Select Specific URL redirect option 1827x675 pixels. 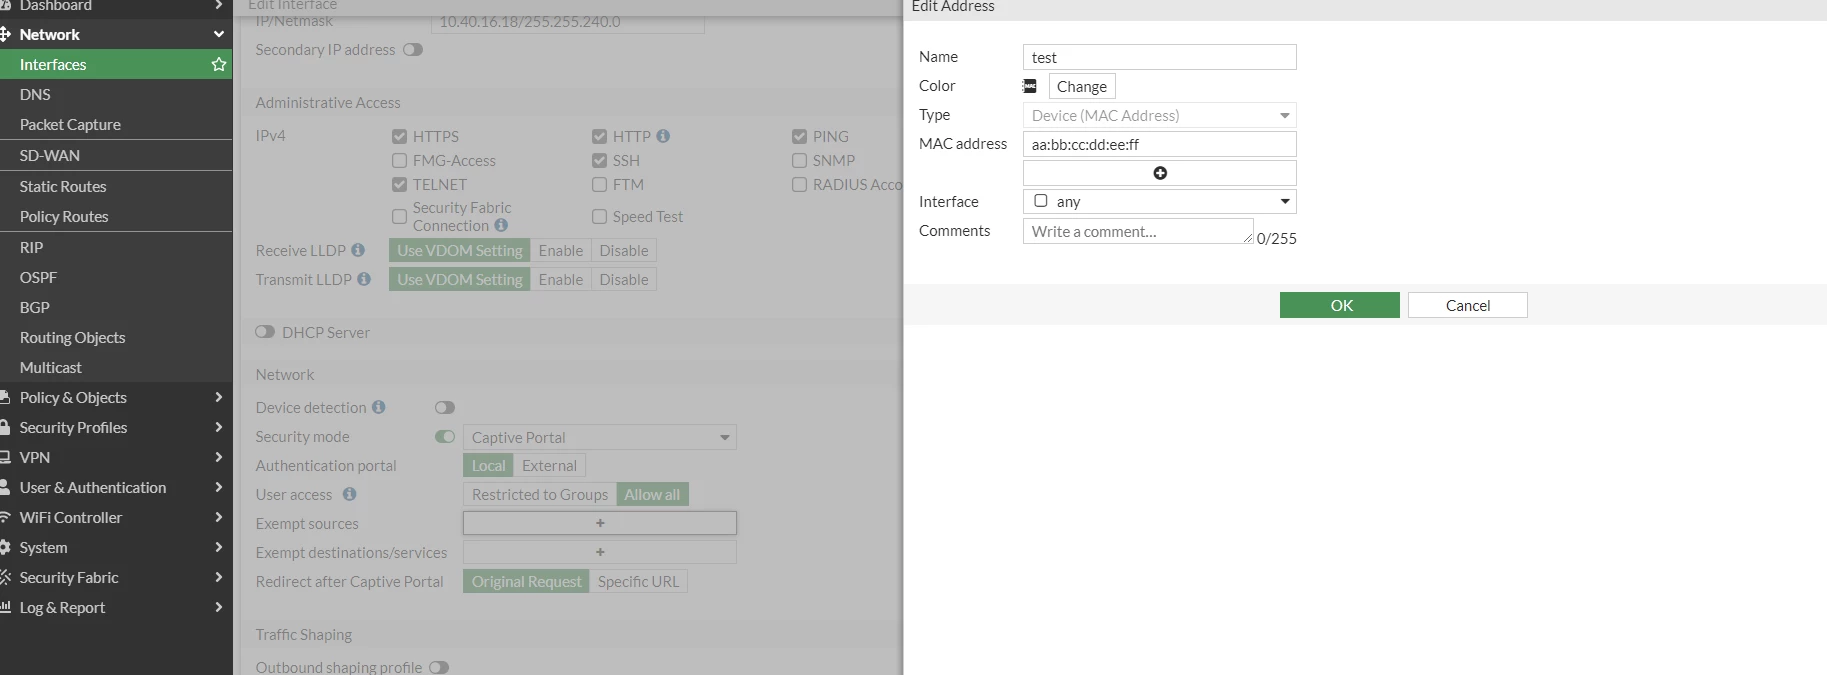[638, 581]
